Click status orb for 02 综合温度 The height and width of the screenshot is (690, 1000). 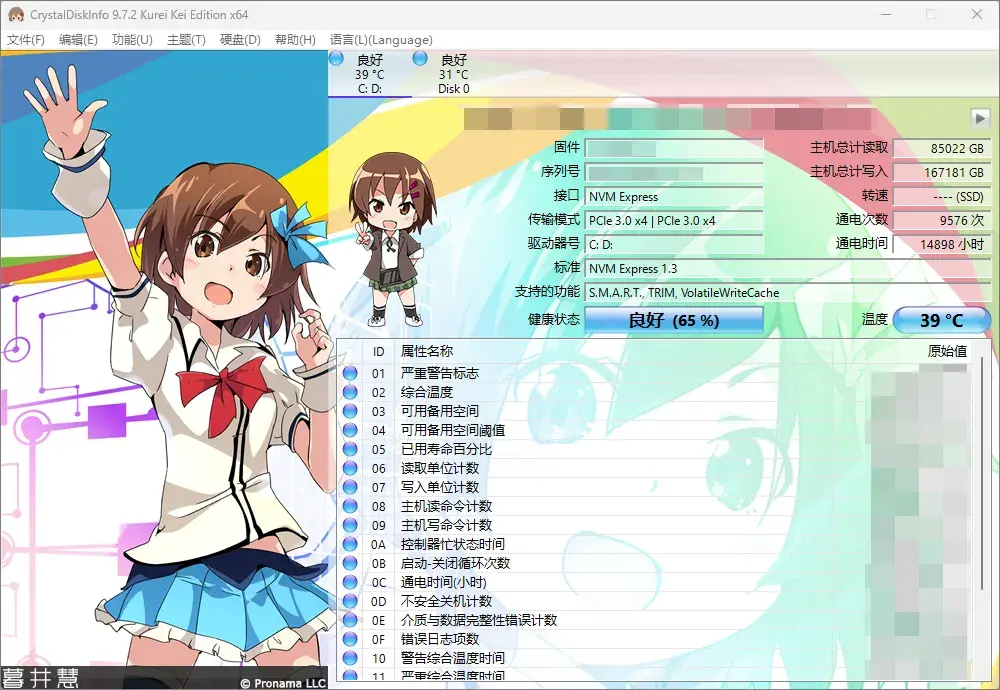coord(350,392)
